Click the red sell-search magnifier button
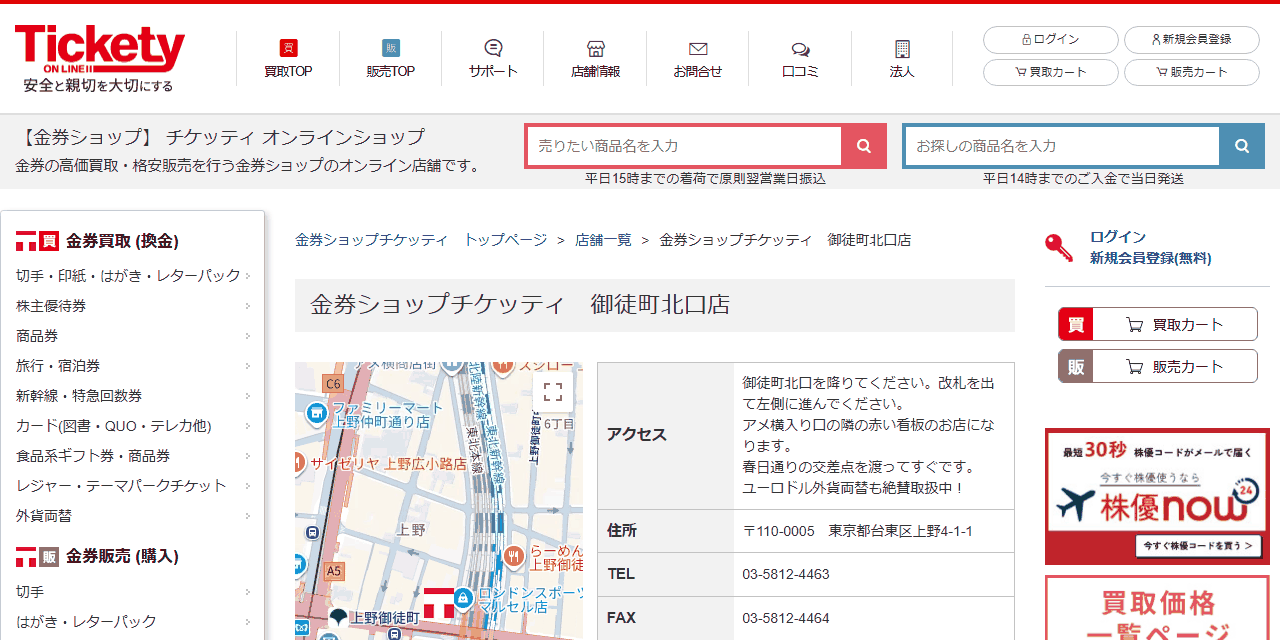1280x640 pixels. click(x=864, y=146)
